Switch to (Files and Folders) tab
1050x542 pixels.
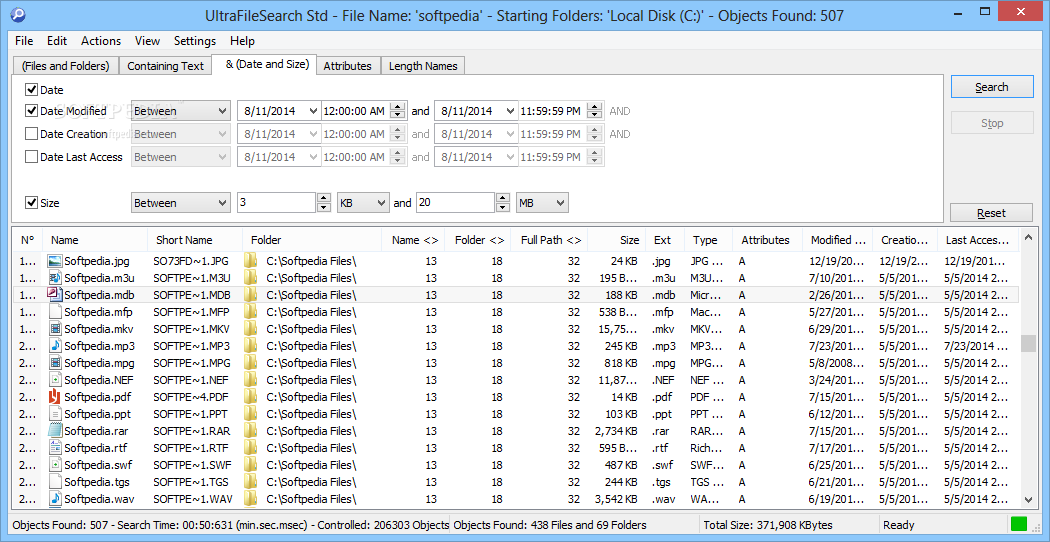[x=65, y=66]
